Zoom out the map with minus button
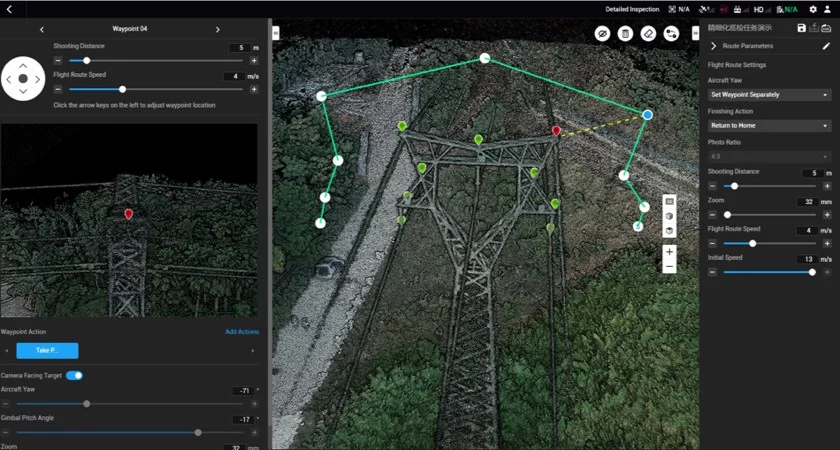 coord(669,266)
